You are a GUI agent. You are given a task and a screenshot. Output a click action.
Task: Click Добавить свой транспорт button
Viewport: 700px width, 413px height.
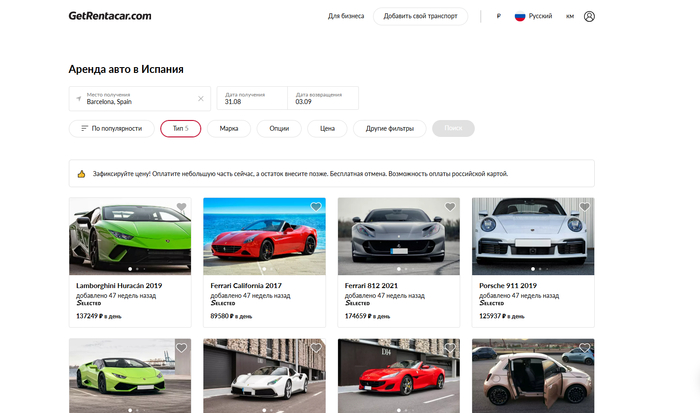tap(421, 16)
